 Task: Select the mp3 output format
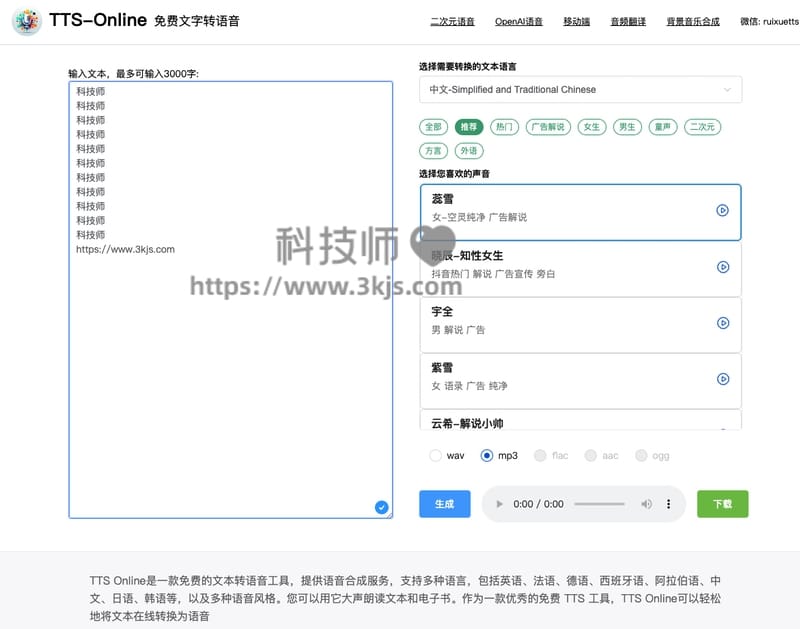[x=499, y=455]
